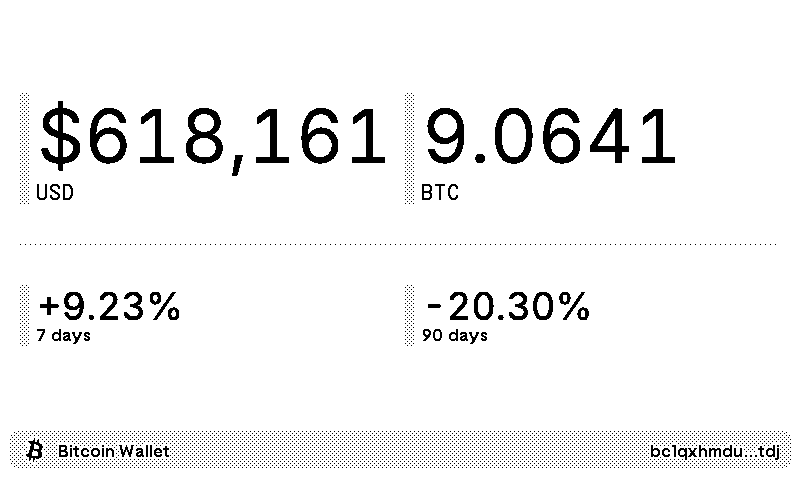Select the USD currency label
Image resolution: width=800 pixels, height=480 pixels.
click(55, 193)
